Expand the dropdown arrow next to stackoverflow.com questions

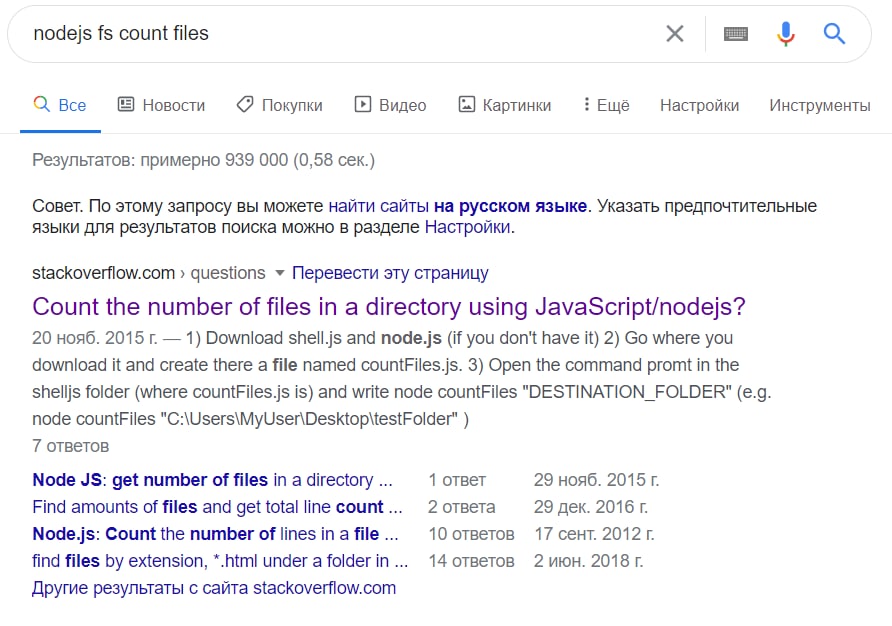coord(279,273)
